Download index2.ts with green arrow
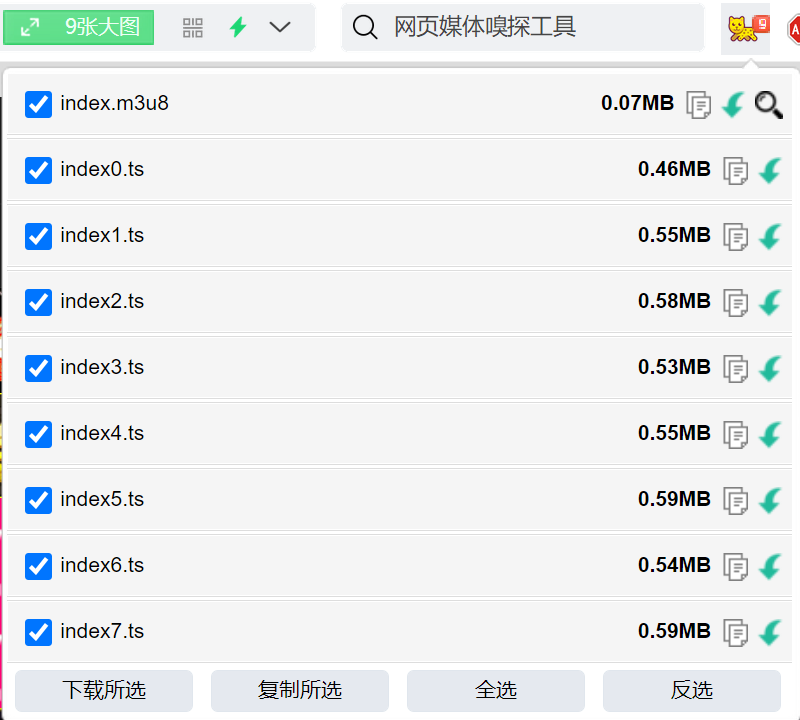 [x=770, y=303]
